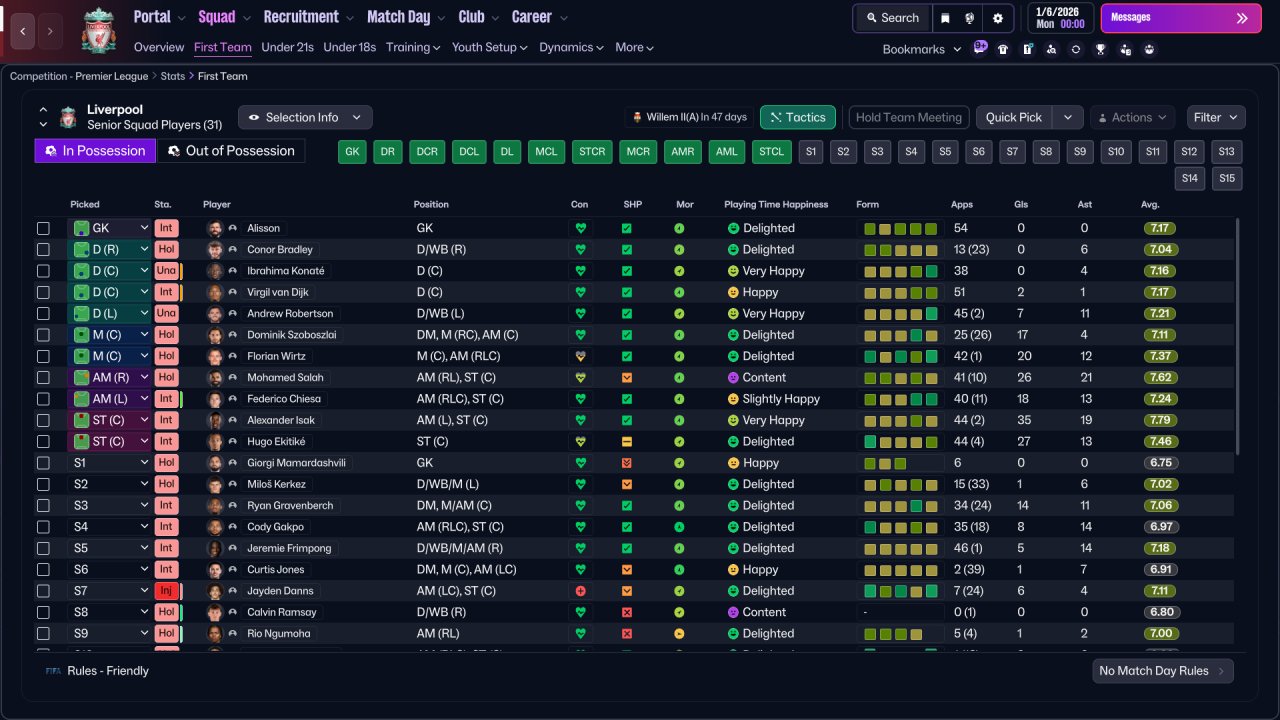Click Mohamed Salah's 7.62 average rating pill

coord(1161,378)
